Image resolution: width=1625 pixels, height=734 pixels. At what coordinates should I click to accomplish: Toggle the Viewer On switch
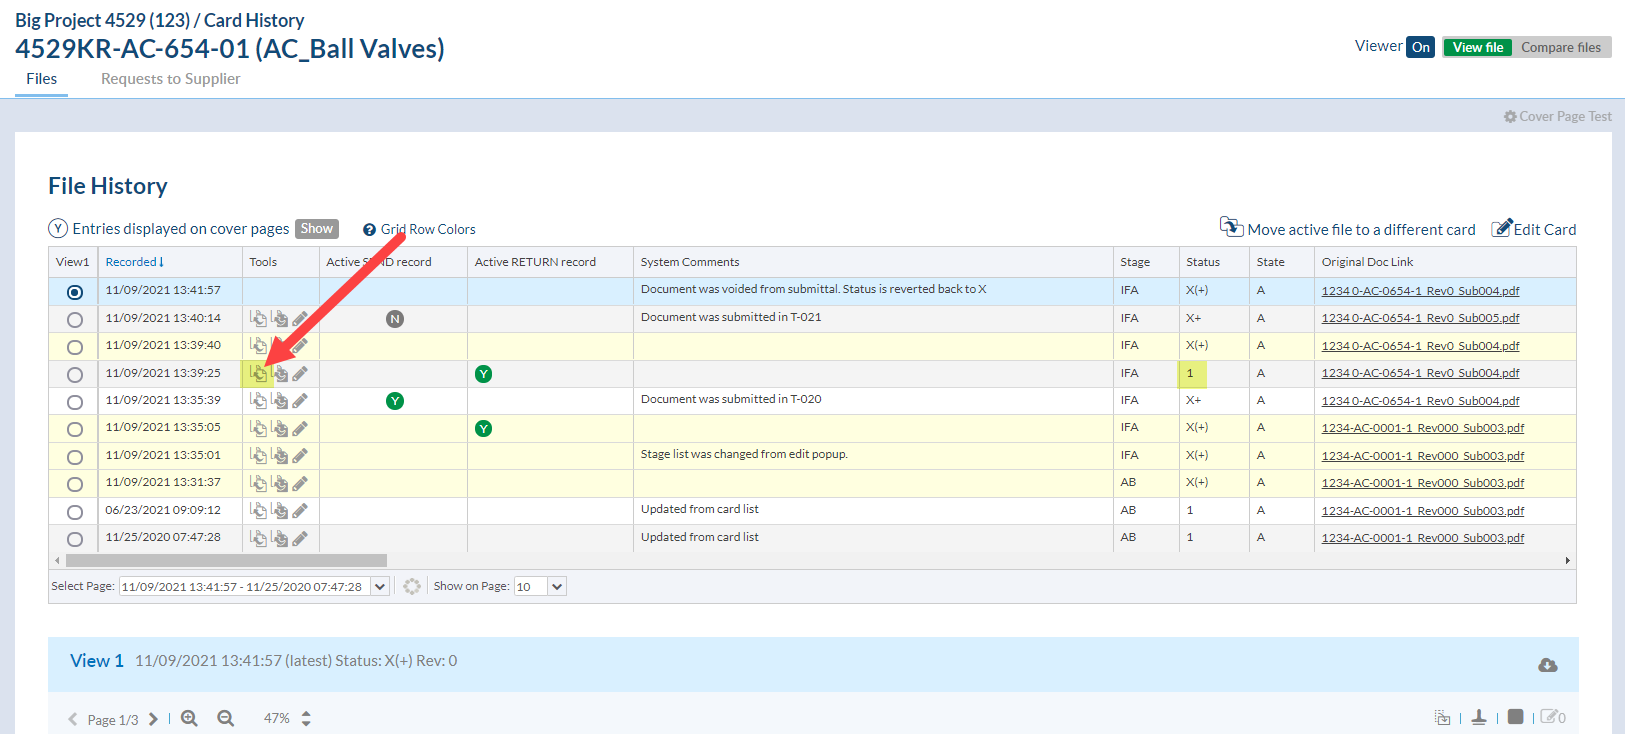click(1421, 47)
